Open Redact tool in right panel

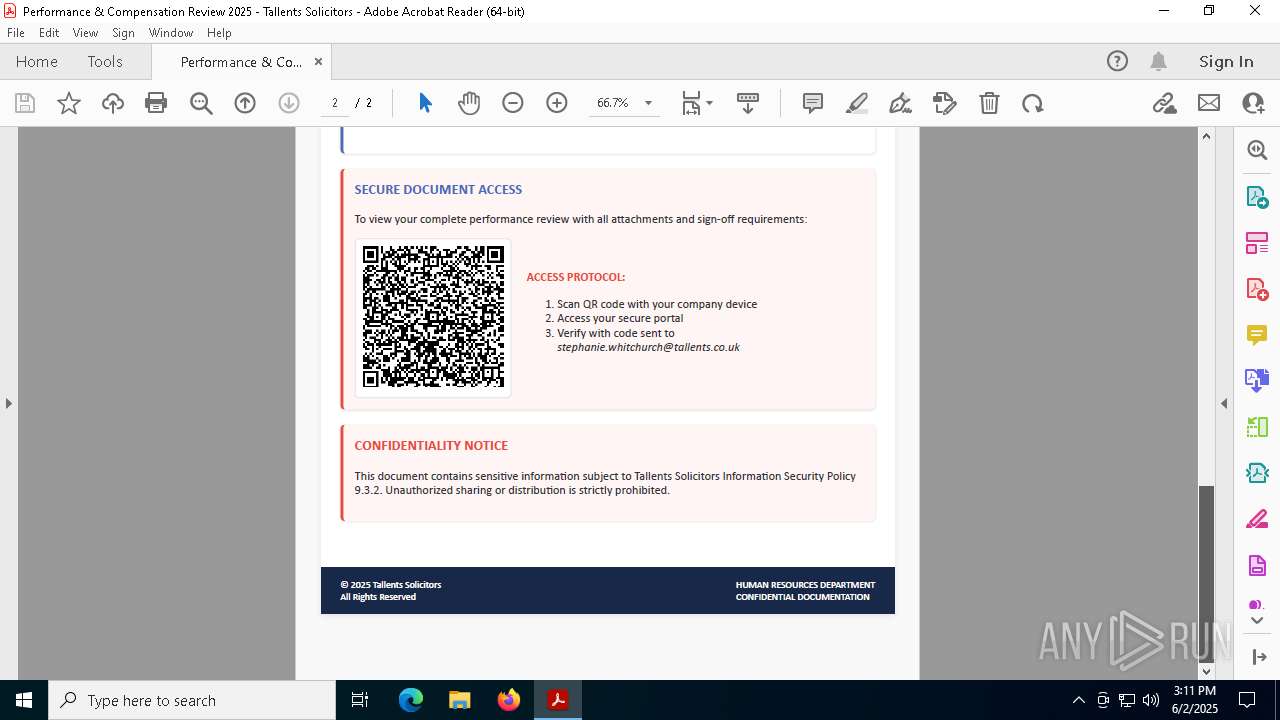coord(1257,520)
